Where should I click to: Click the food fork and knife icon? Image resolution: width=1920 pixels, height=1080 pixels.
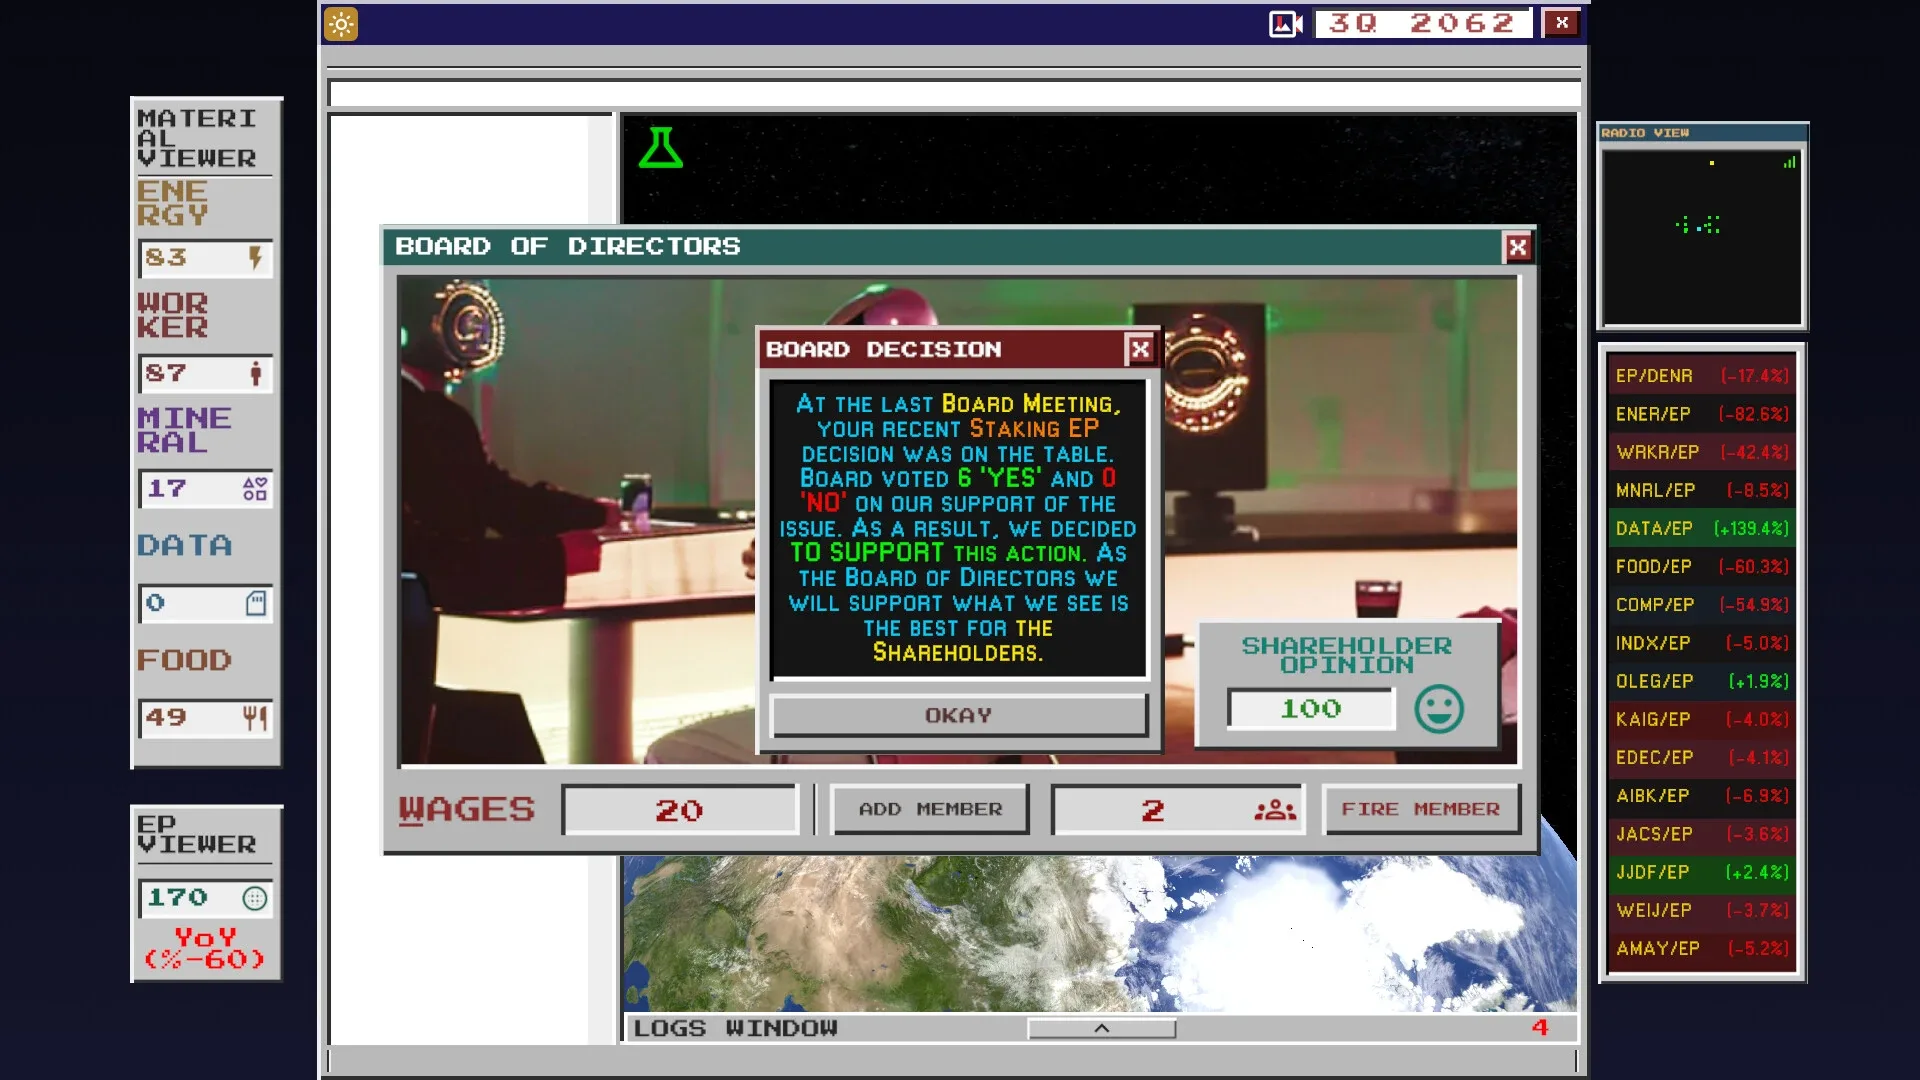click(x=255, y=718)
